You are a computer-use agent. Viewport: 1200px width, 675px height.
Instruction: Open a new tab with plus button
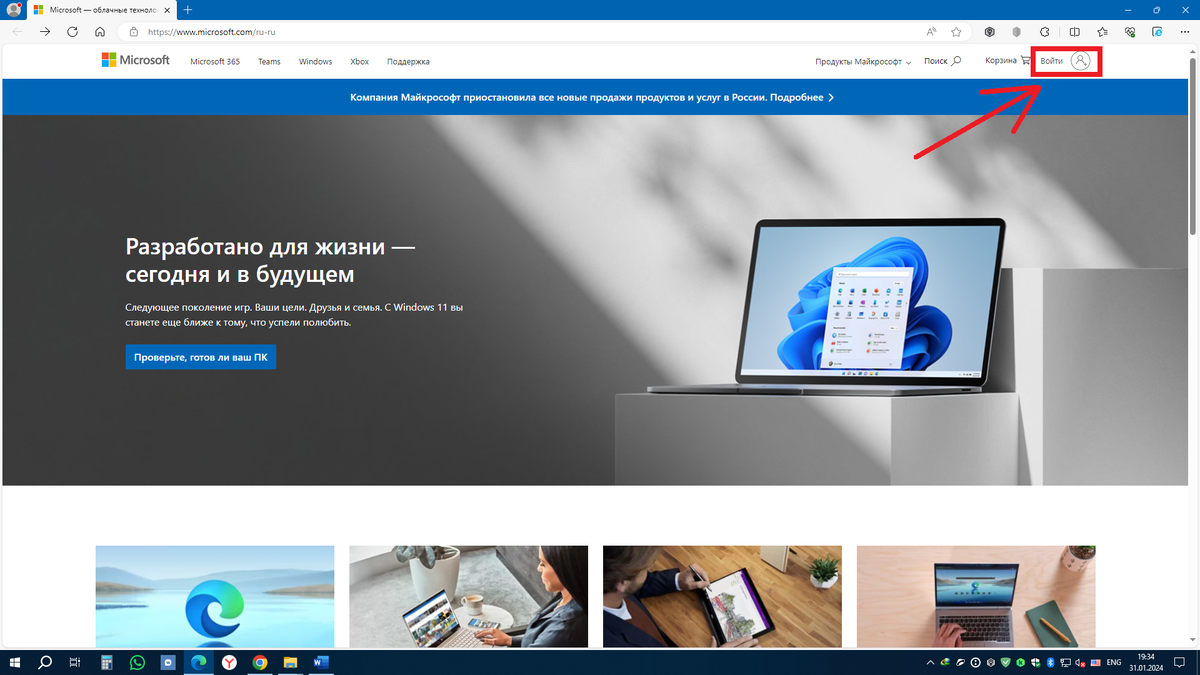187,9
